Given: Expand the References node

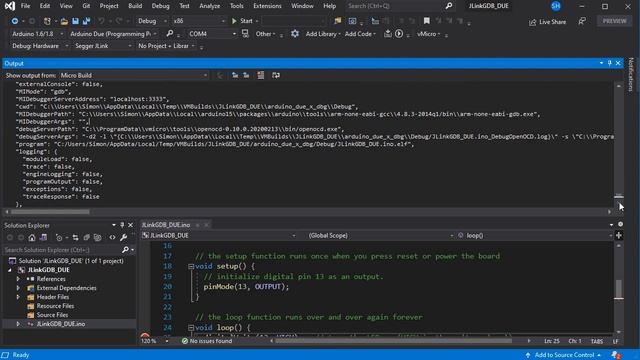Looking at the screenshot, I should point(18,279).
